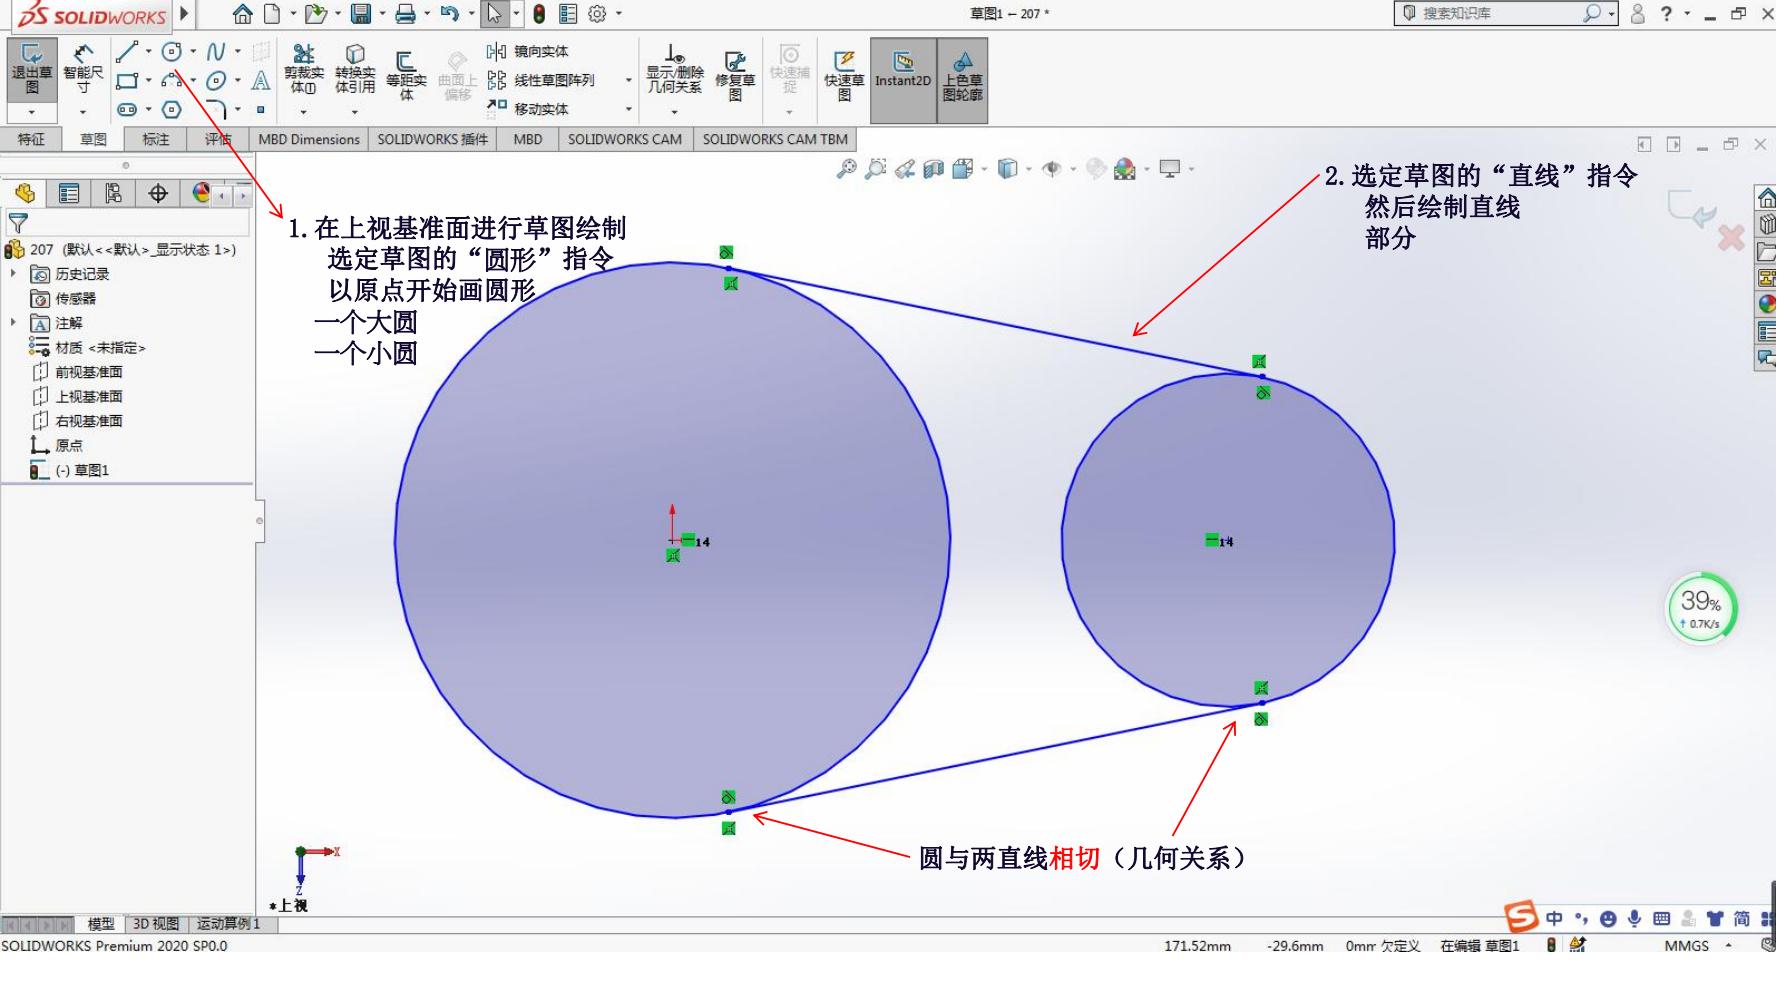The width and height of the screenshot is (1778, 1000).
Task: Switch to the SOLIDWORKS 插件 tab
Action: pyautogui.click(x=432, y=139)
